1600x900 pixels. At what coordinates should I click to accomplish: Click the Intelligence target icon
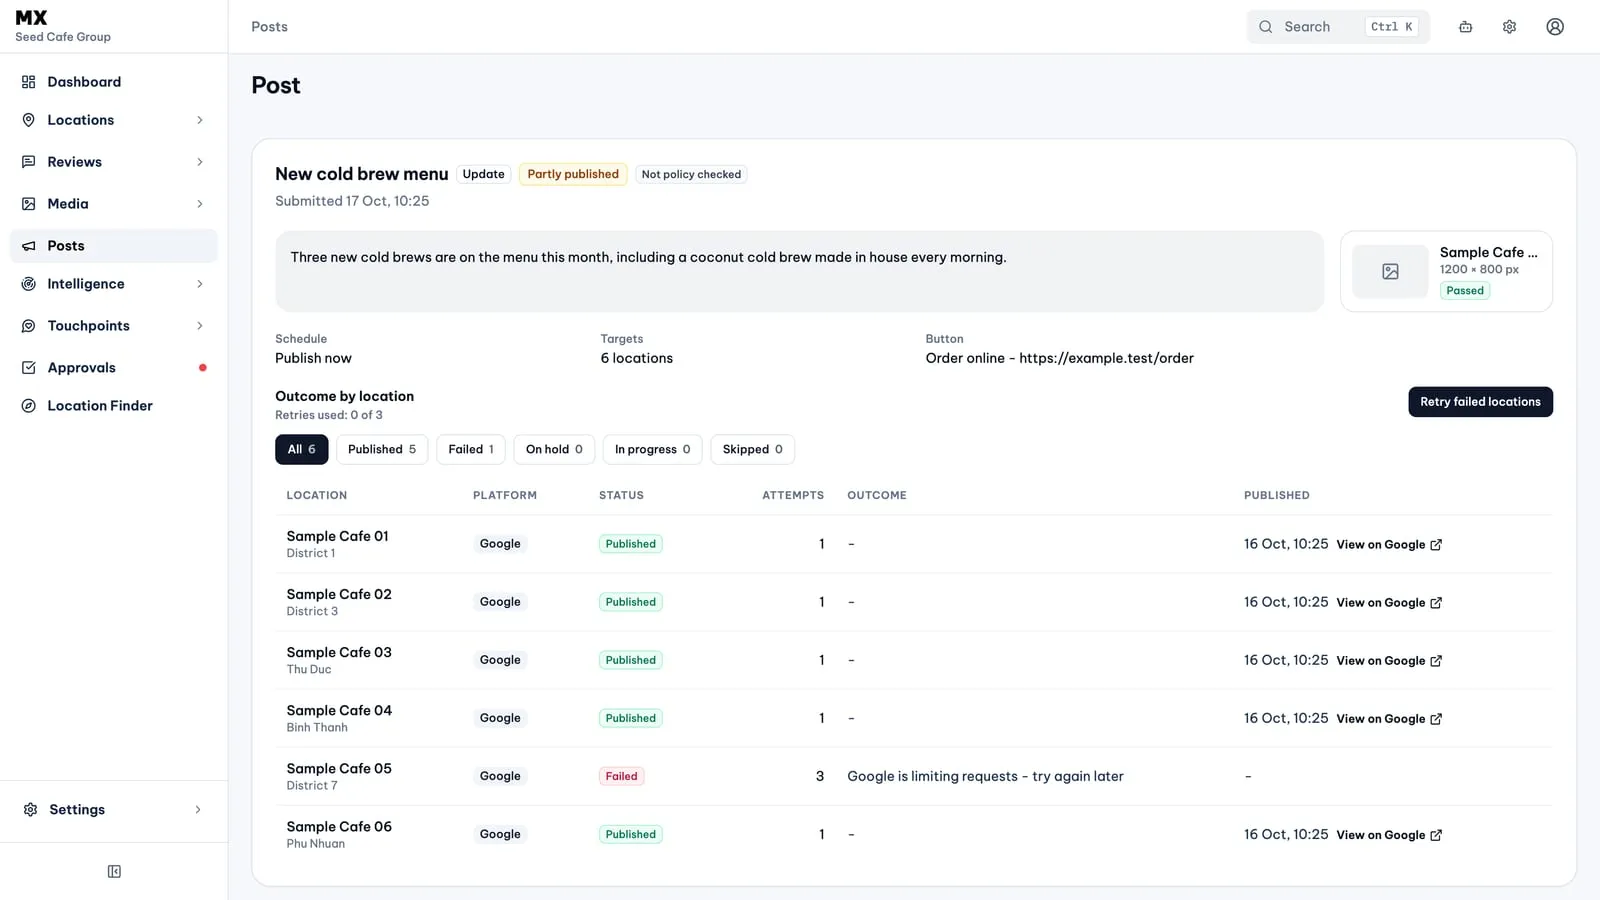29,284
